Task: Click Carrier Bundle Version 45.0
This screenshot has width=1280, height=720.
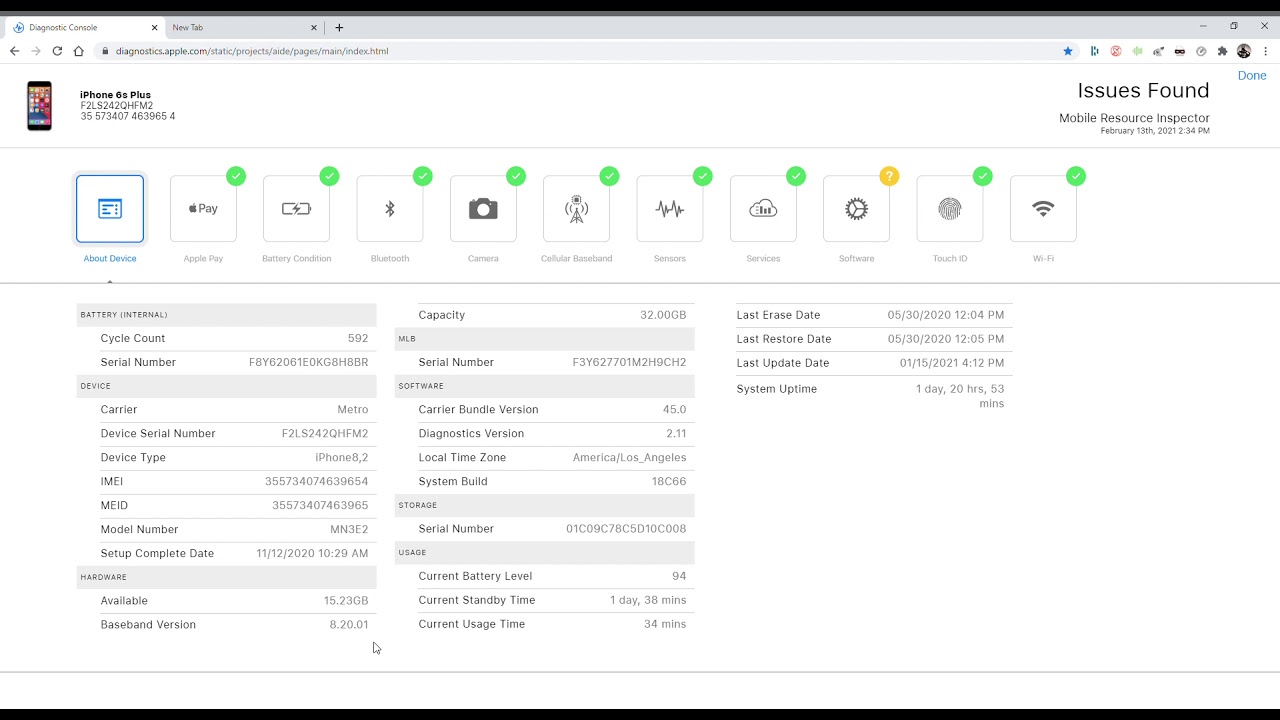Action: [674, 409]
